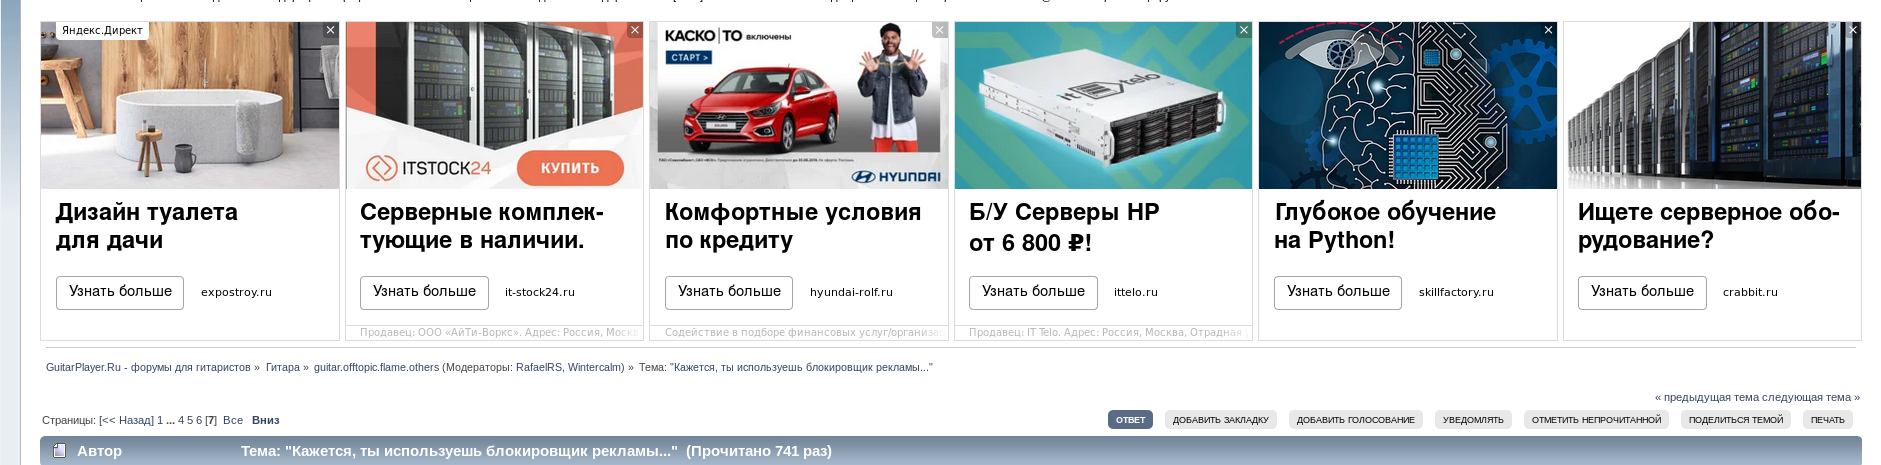Close the Б/У Серверы HP ad
1881x465 pixels.
coord(1244,30)
